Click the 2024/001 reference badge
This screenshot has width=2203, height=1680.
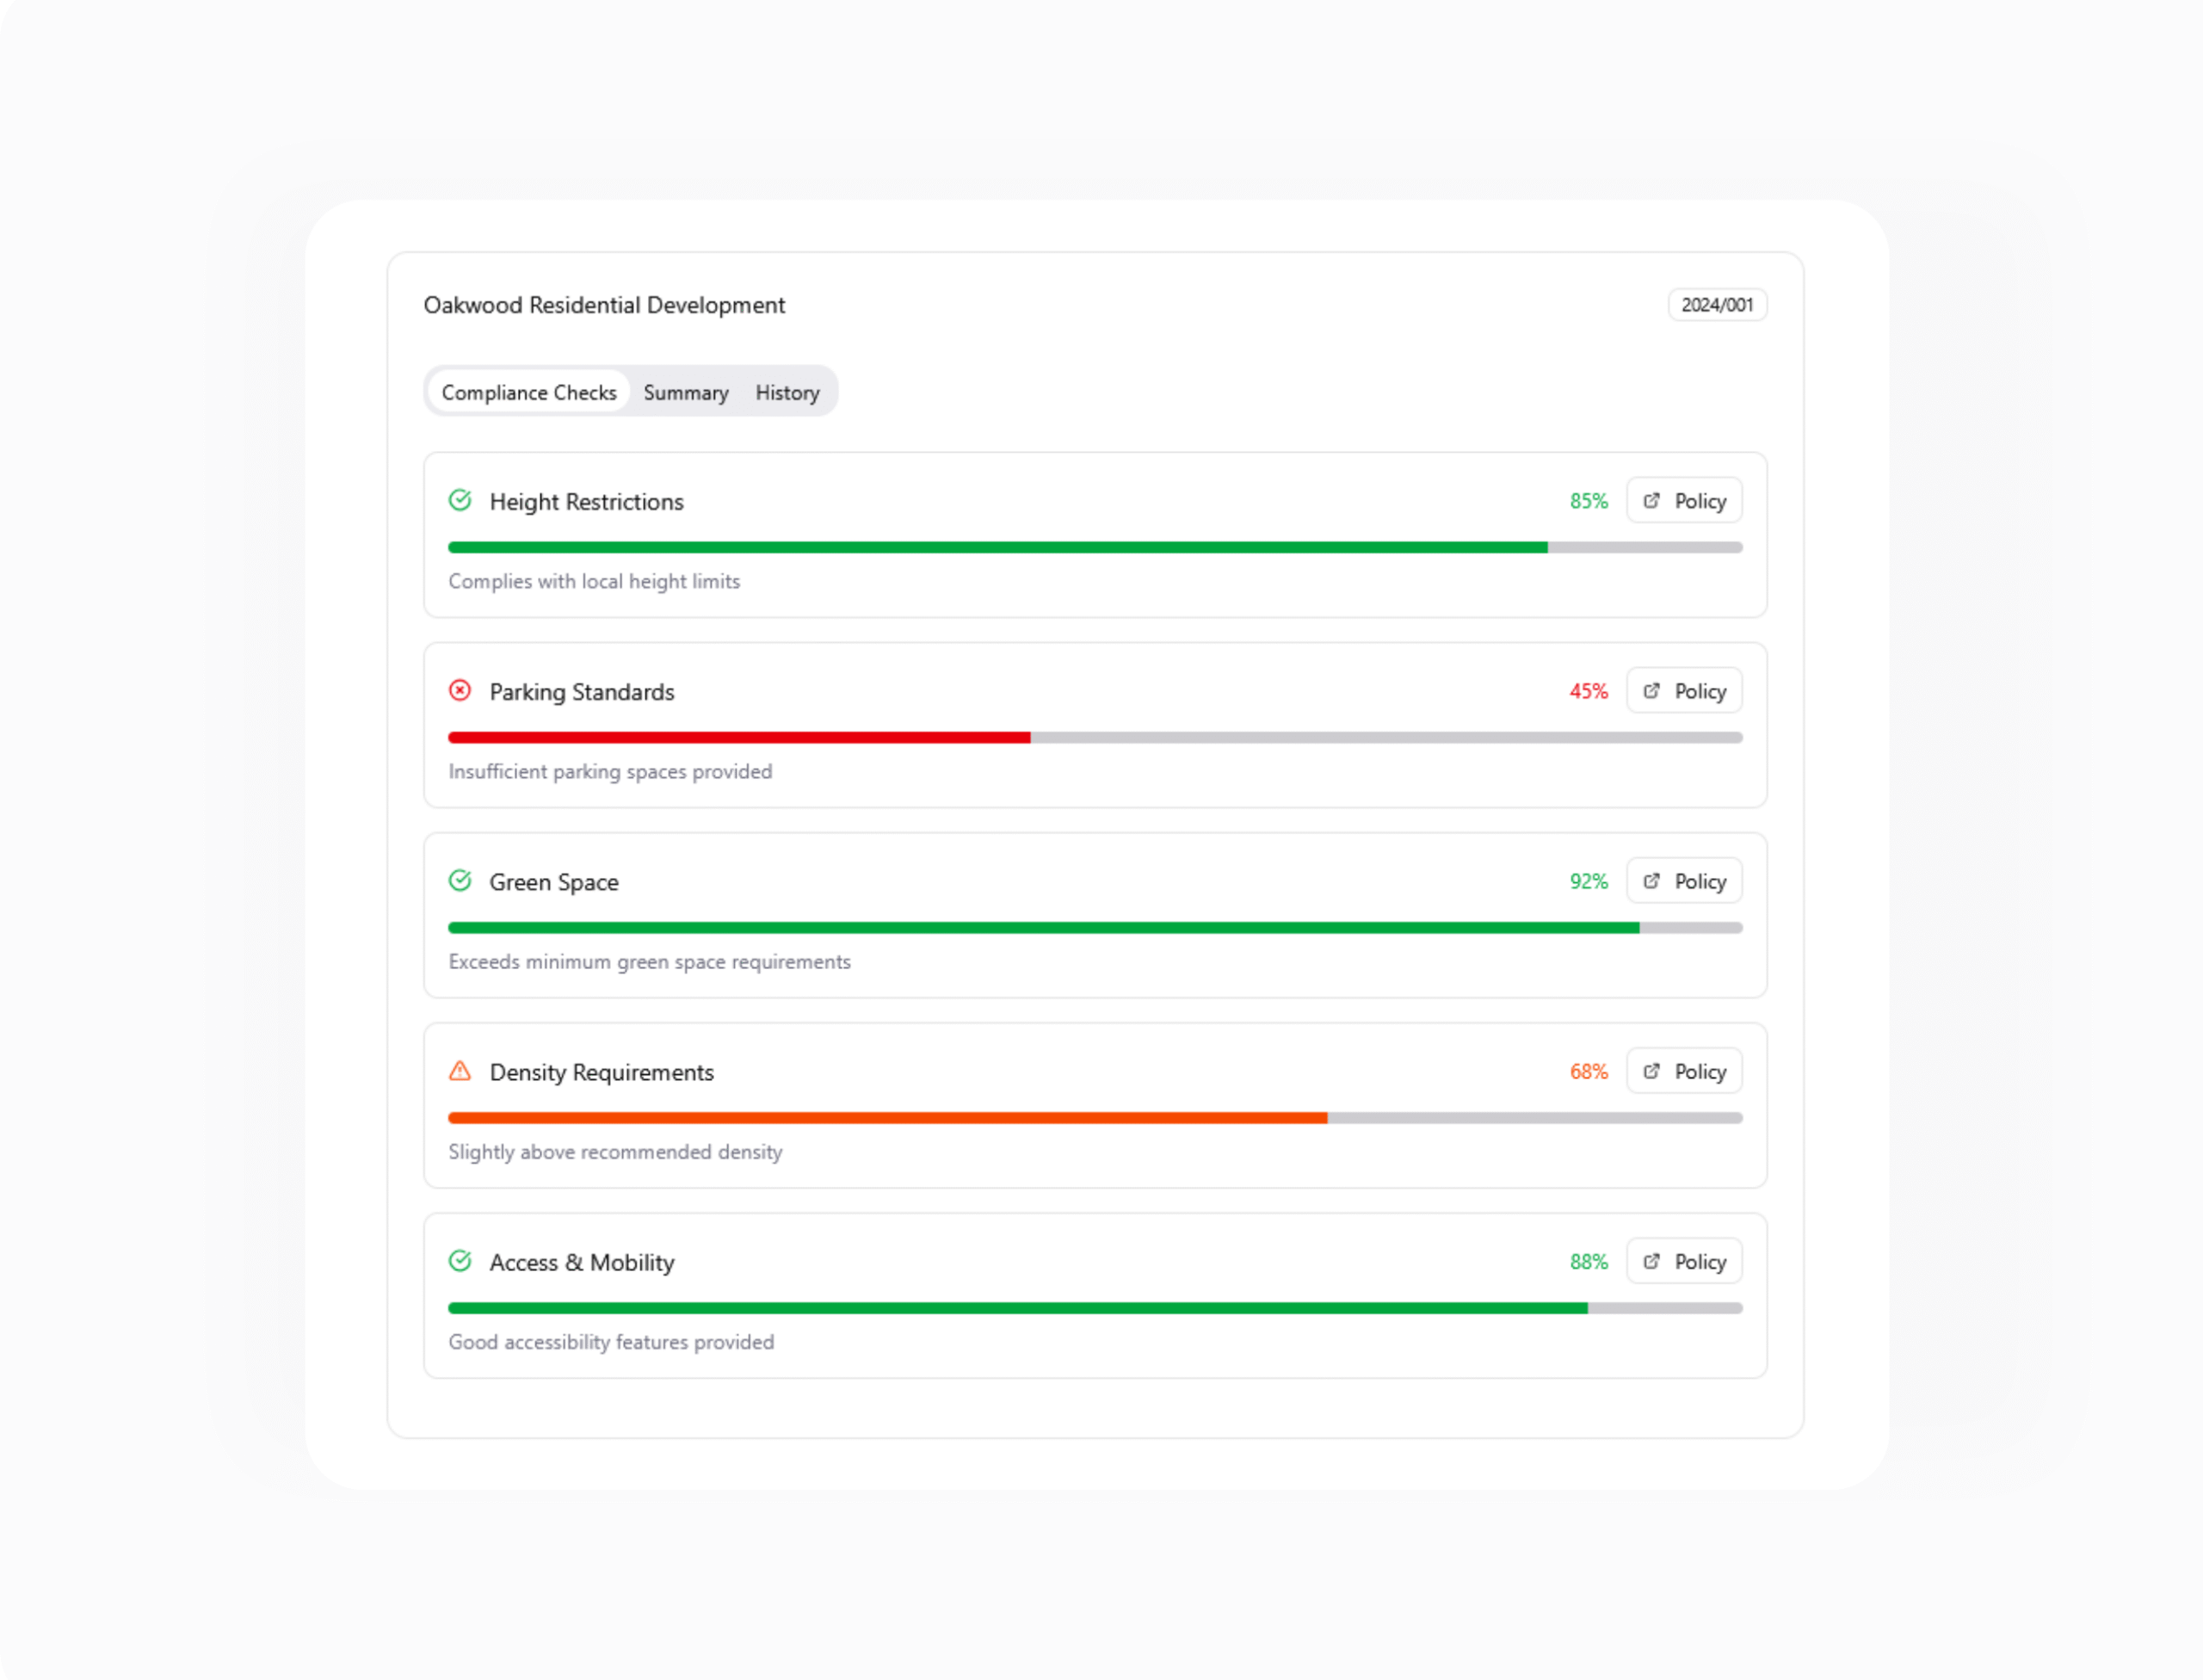pos(1717,305)
